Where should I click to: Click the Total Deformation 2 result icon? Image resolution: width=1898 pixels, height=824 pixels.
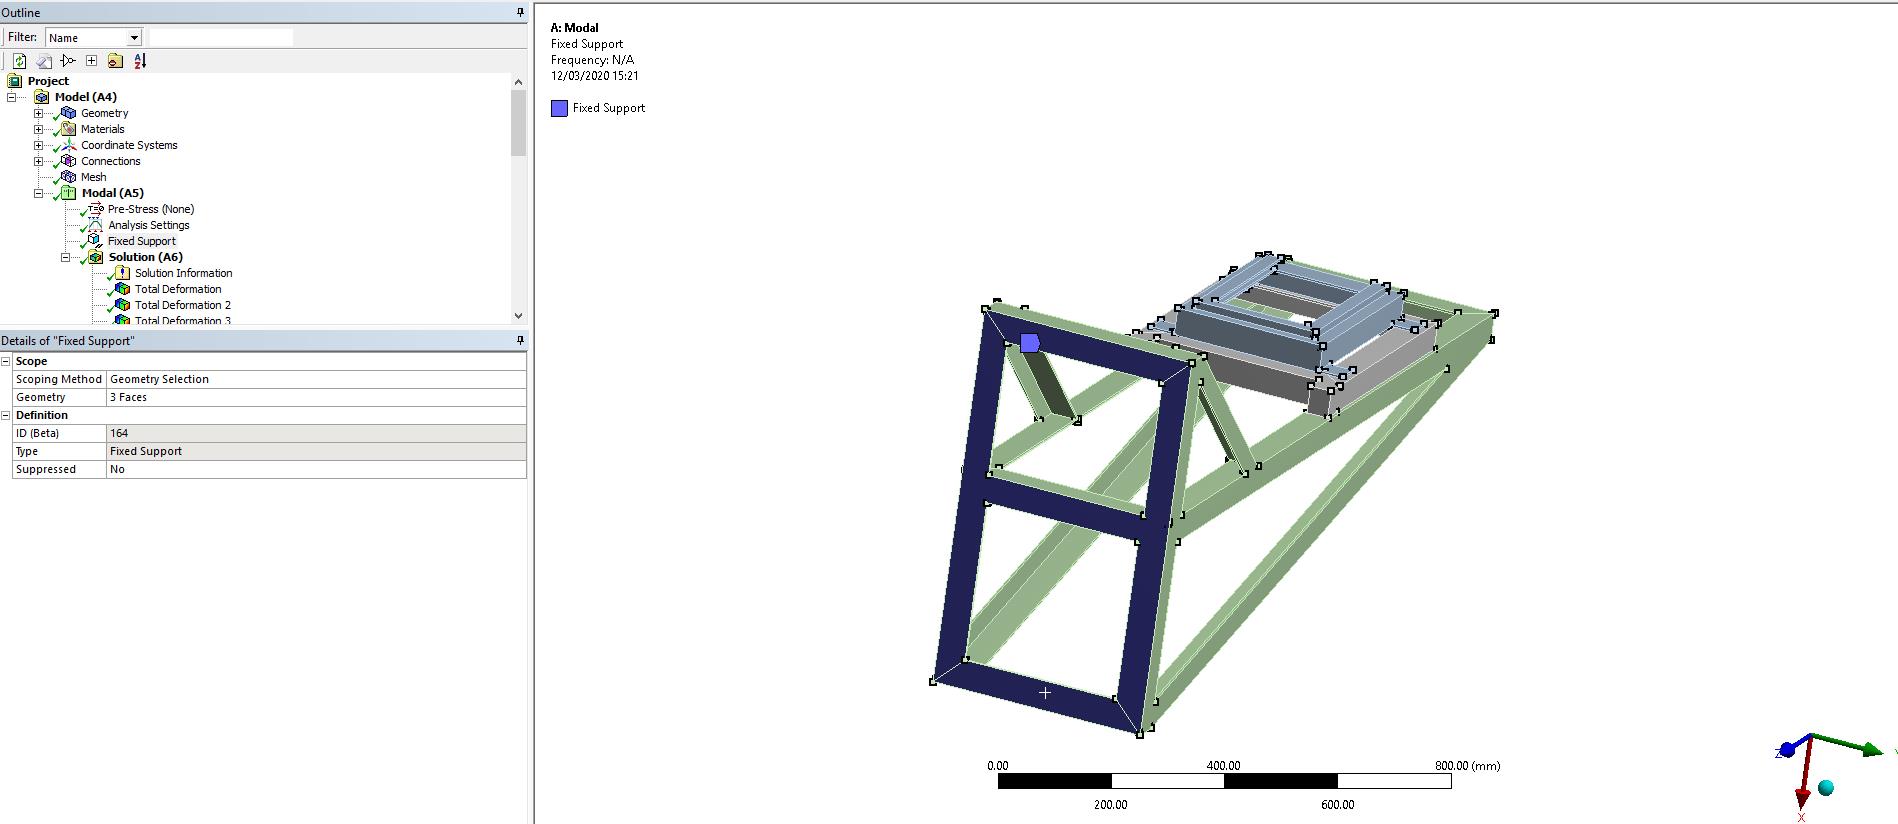pyautogui.click(x=122, y=305)
